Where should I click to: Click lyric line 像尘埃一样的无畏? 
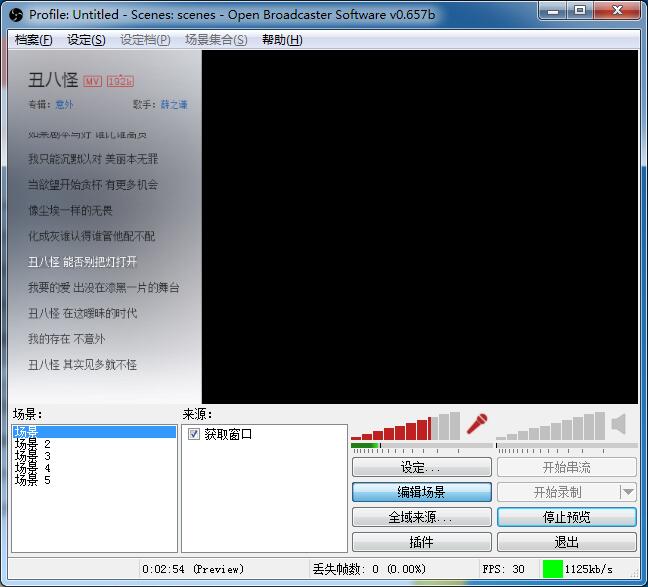point(70,210)
